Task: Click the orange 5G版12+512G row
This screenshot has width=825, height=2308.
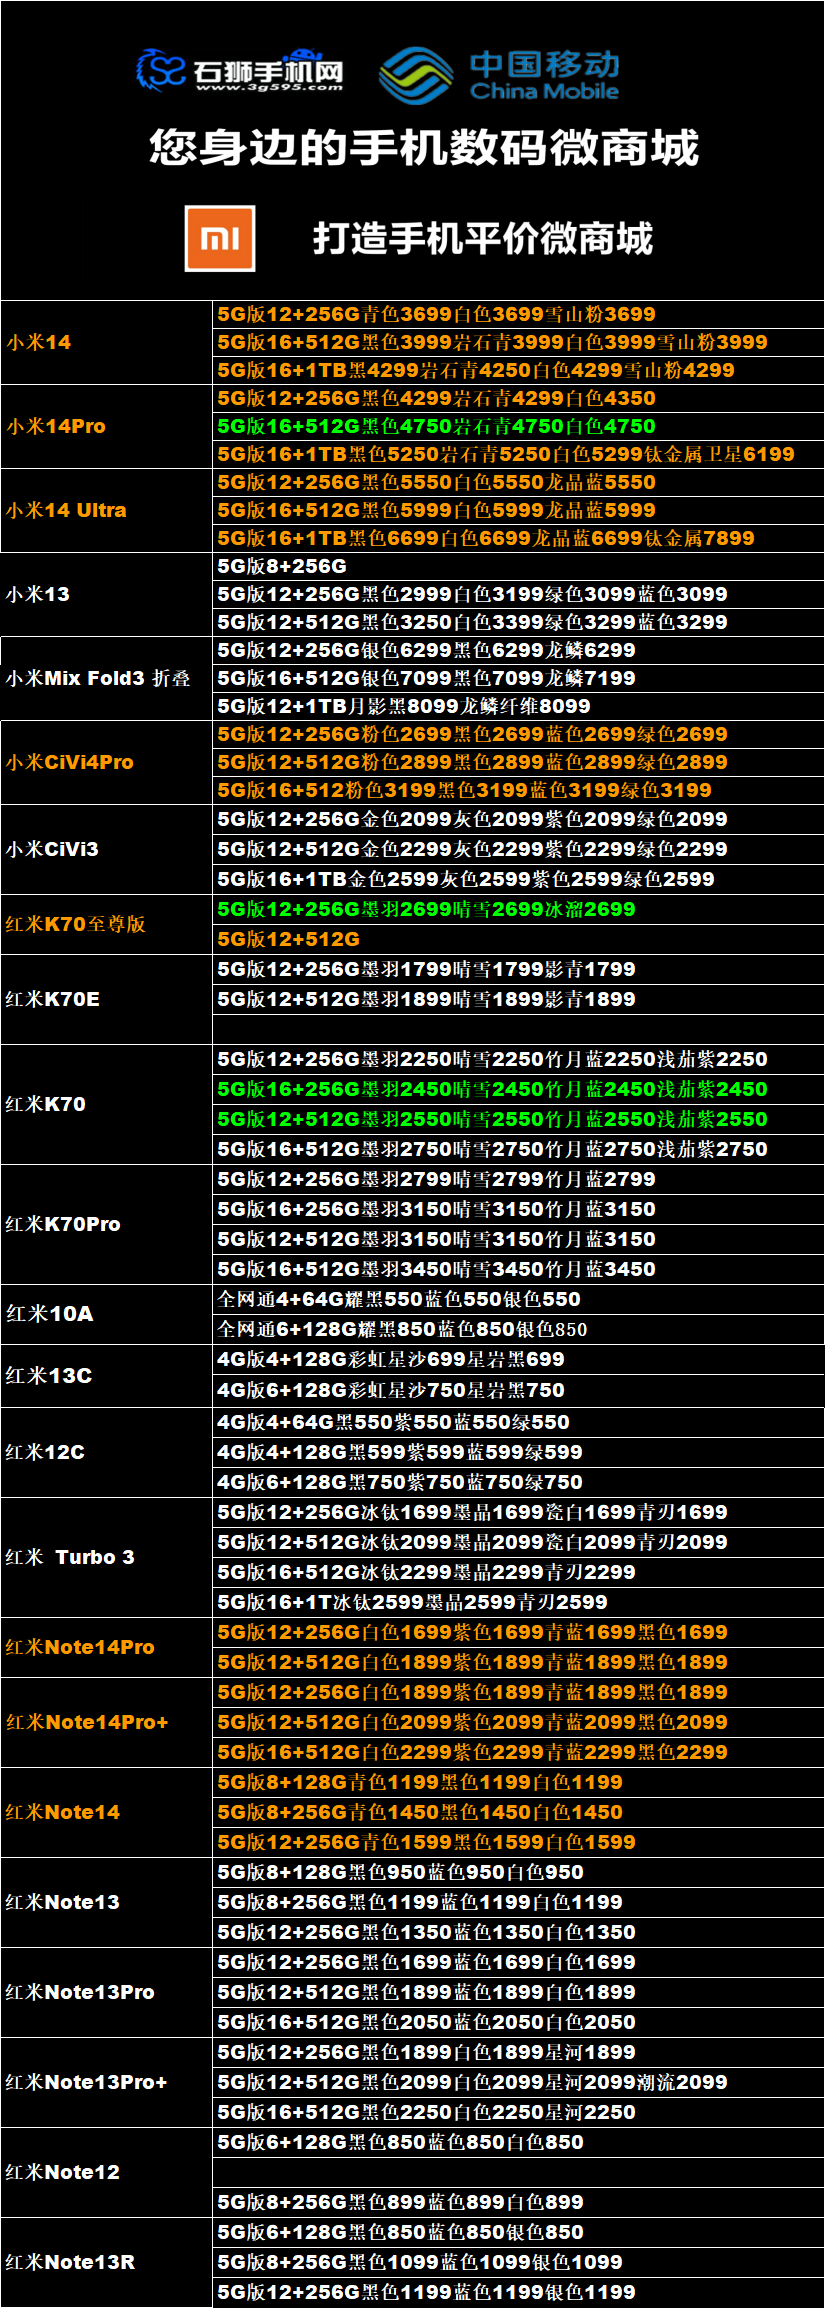Action: [x=518, y=939]
